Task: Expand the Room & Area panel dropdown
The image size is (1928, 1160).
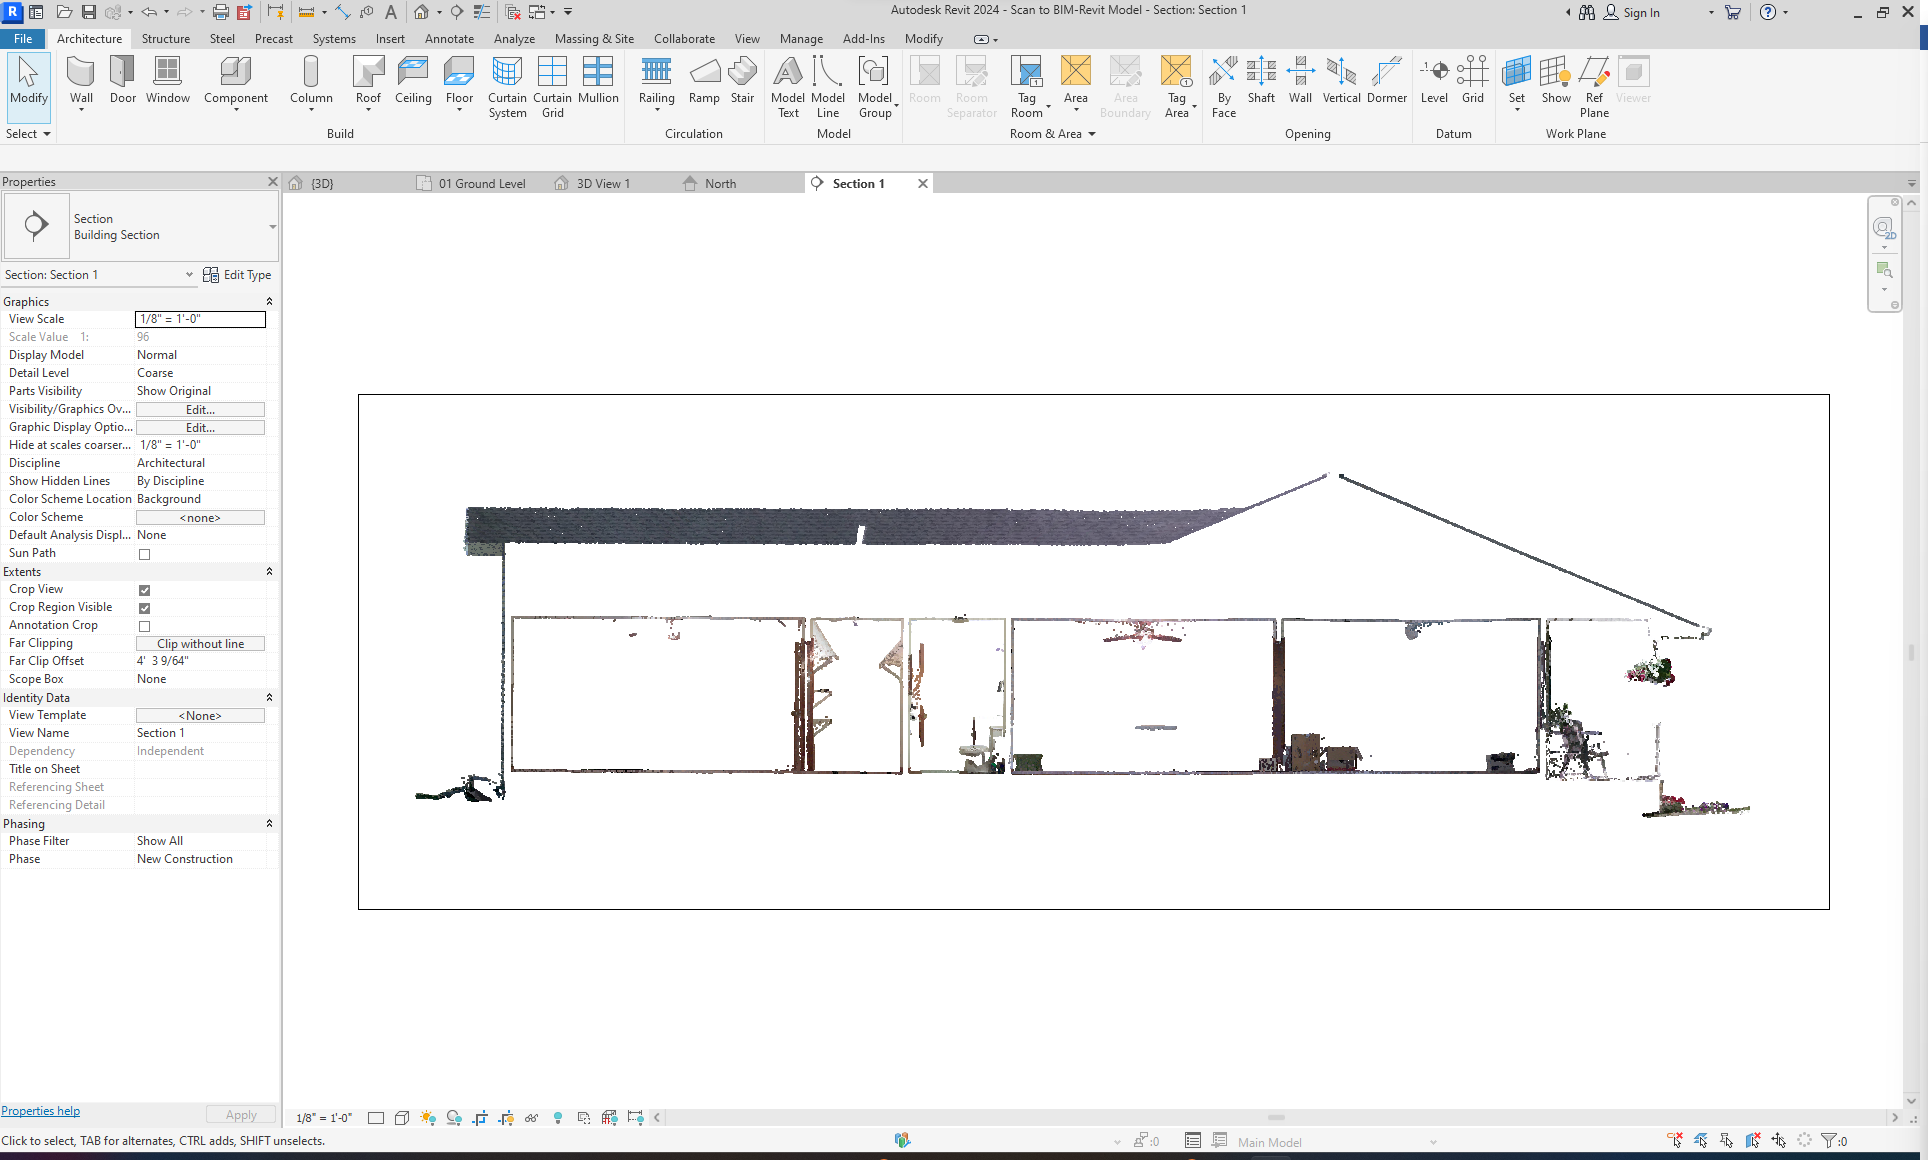Action: (x=1091, y=134)
